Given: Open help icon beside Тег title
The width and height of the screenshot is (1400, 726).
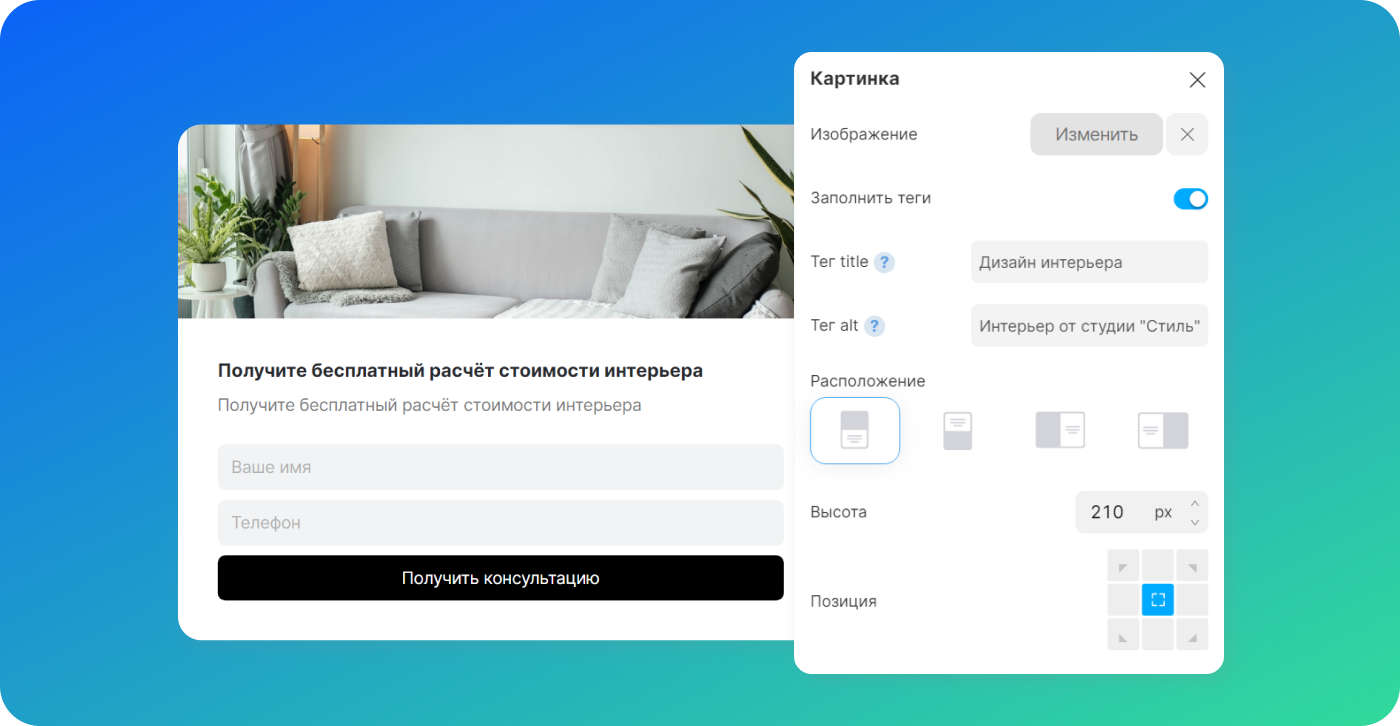Looking at the screenshot, I should click(x=884, y=262).
